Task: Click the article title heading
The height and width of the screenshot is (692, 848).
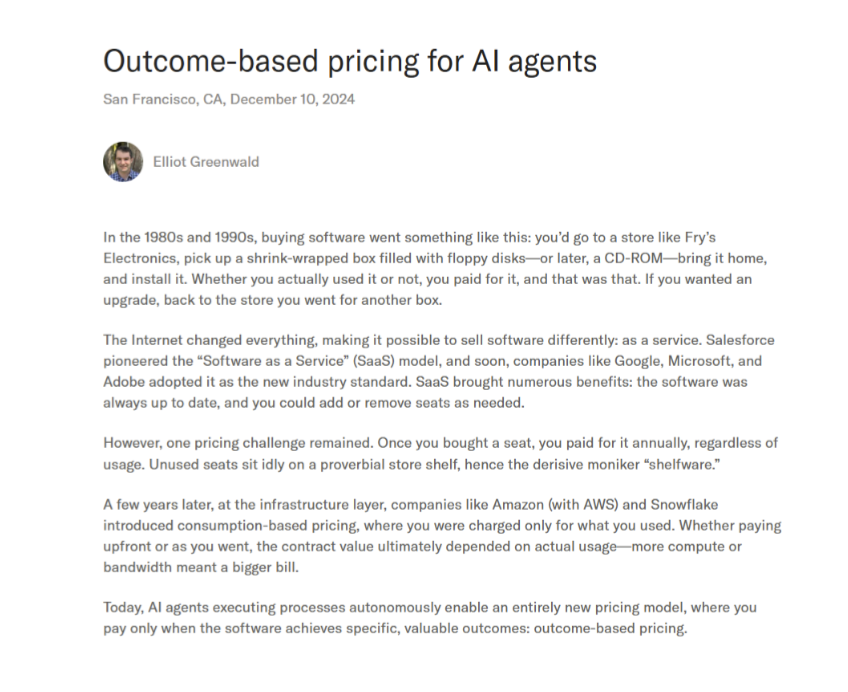Action: click(x=350, y=61)
